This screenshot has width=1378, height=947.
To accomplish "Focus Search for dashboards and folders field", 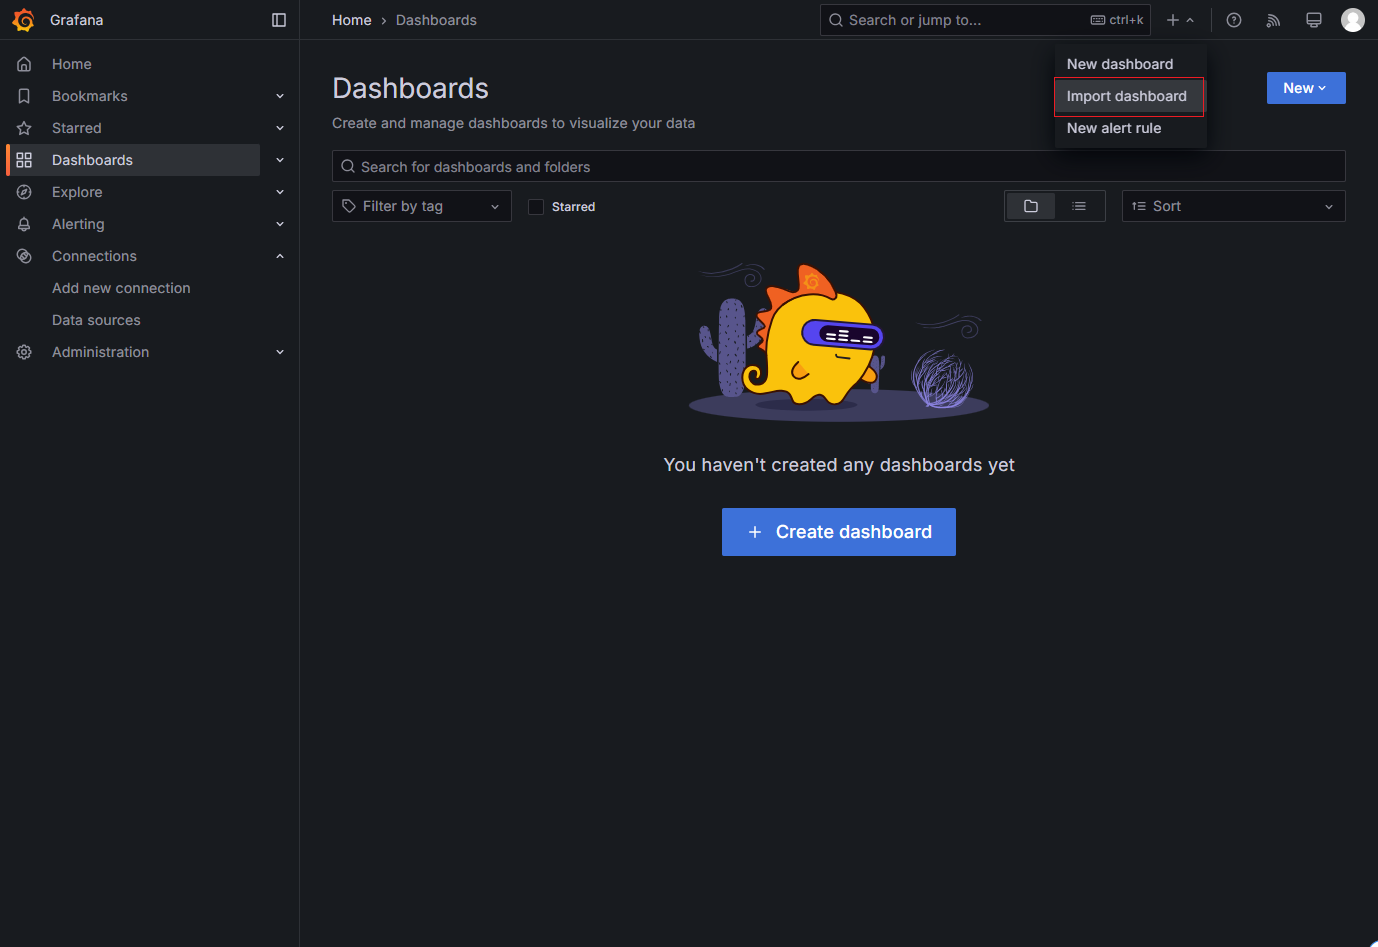I will (x=838, y=166).
